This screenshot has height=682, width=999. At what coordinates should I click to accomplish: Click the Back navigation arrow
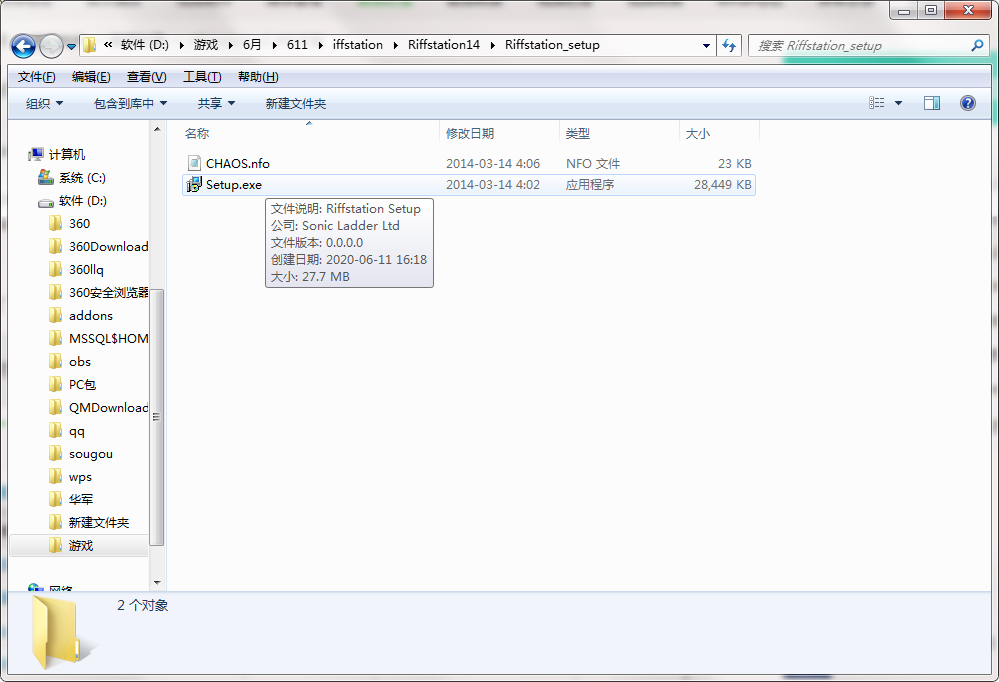24,46
